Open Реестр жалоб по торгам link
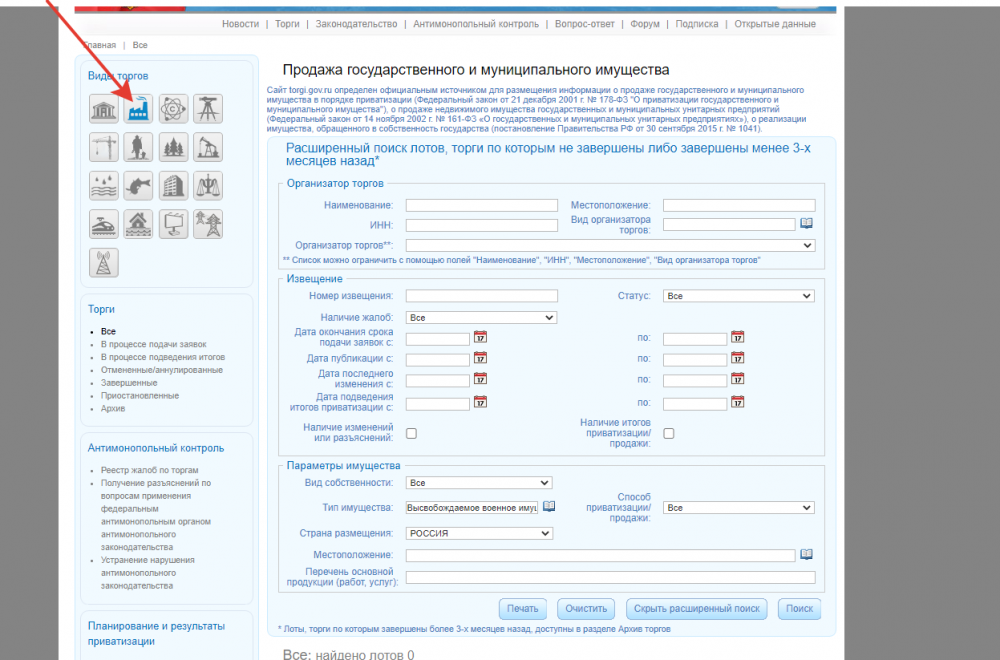Viewport: 1000px width, 660px height. [x=149, y=470]
